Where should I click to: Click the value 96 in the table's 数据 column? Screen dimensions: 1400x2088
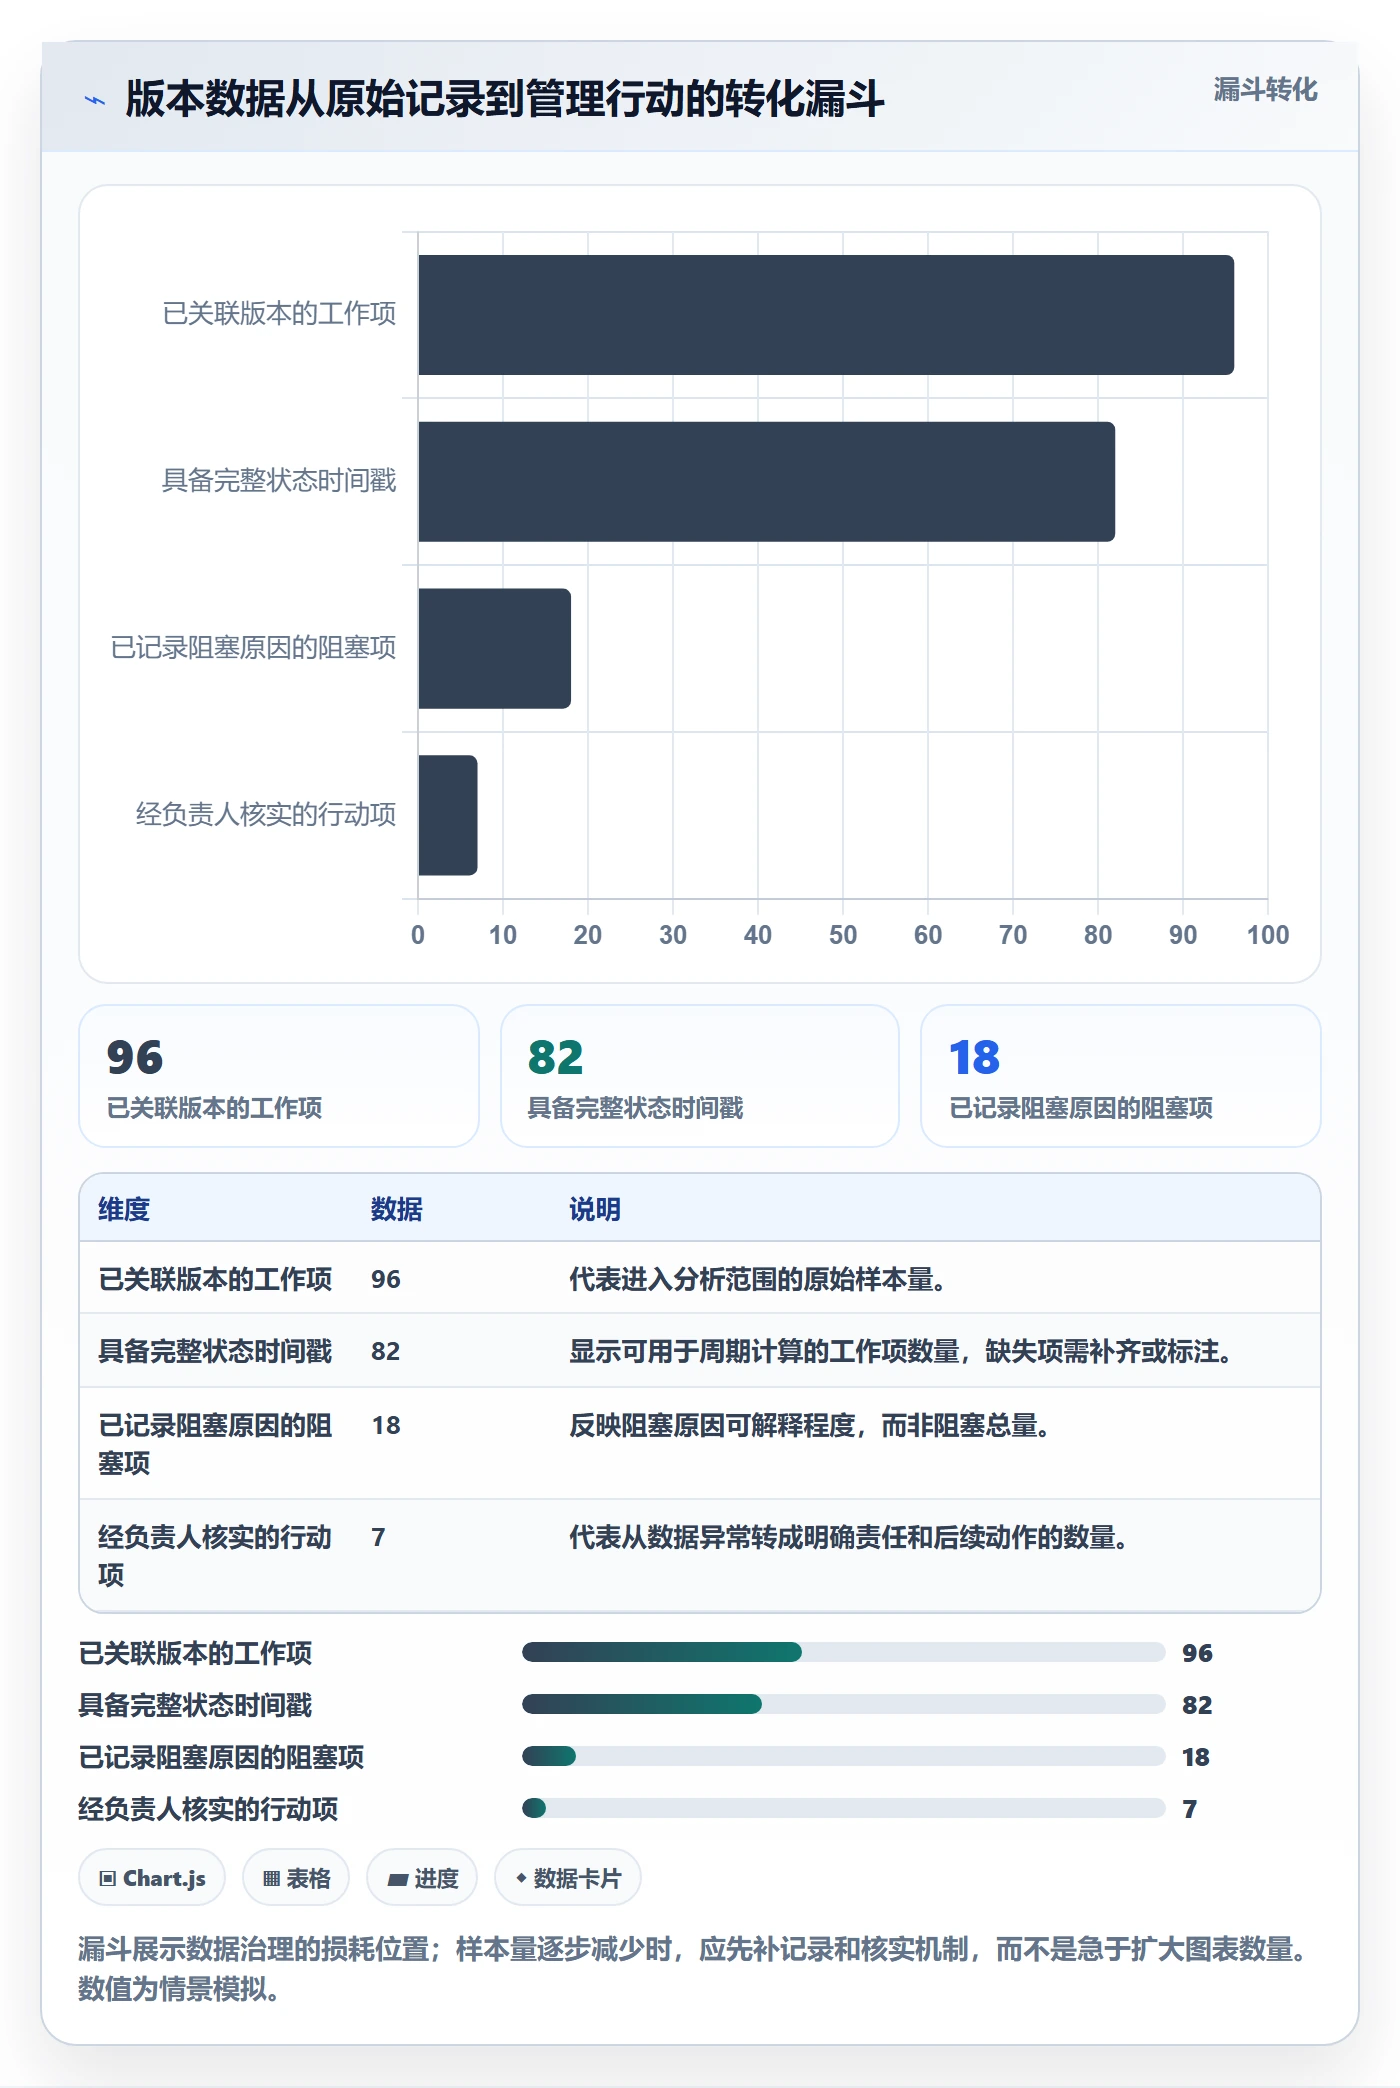pos(386,1279)
